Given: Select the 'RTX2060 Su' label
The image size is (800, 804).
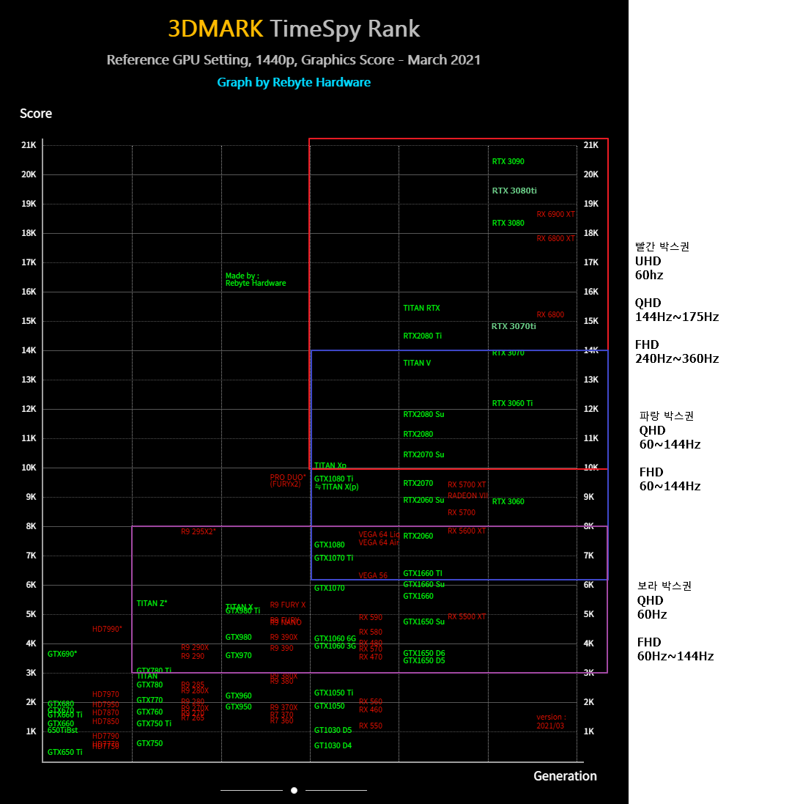Looking at the screenshot, I should coord(424,500).
